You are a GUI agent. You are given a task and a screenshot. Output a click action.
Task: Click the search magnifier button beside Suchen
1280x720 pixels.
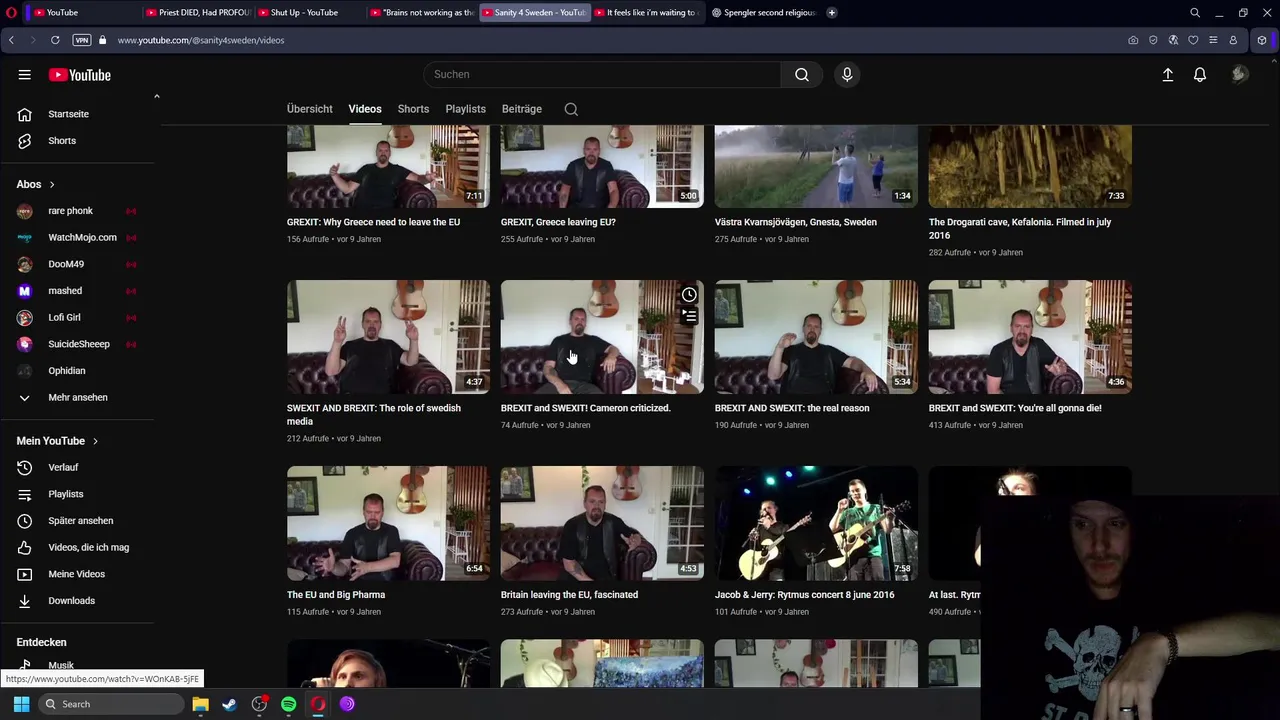(x=802, y=74)
